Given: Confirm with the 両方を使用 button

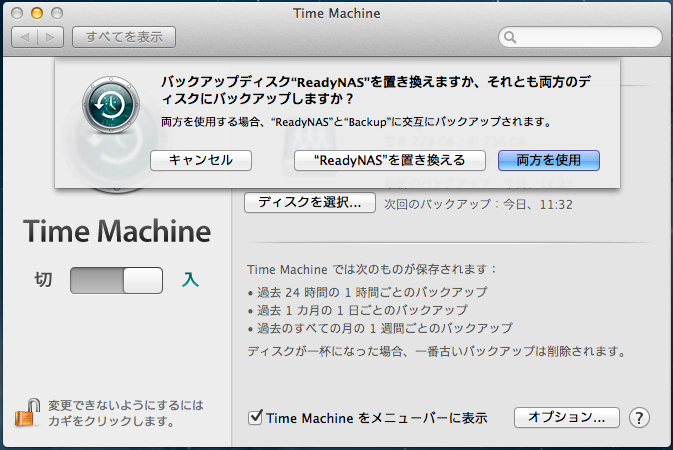Looking at the screenshot, I should (549, 160).
